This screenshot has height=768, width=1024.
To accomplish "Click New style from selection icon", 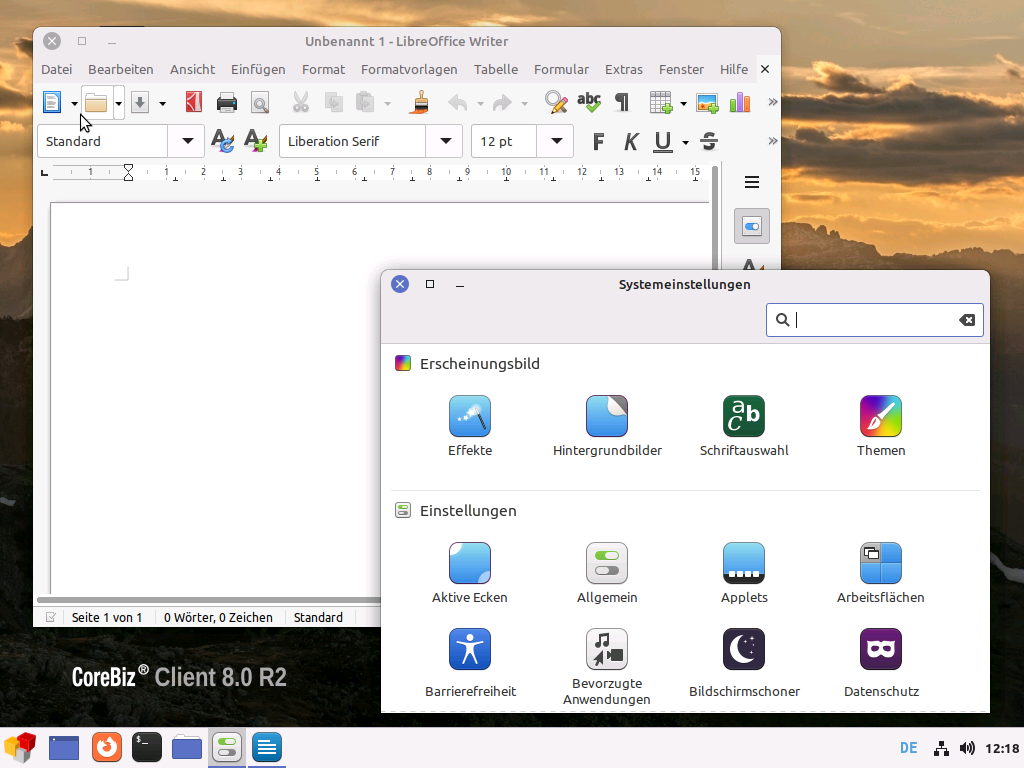I will (x=255, y=141).
